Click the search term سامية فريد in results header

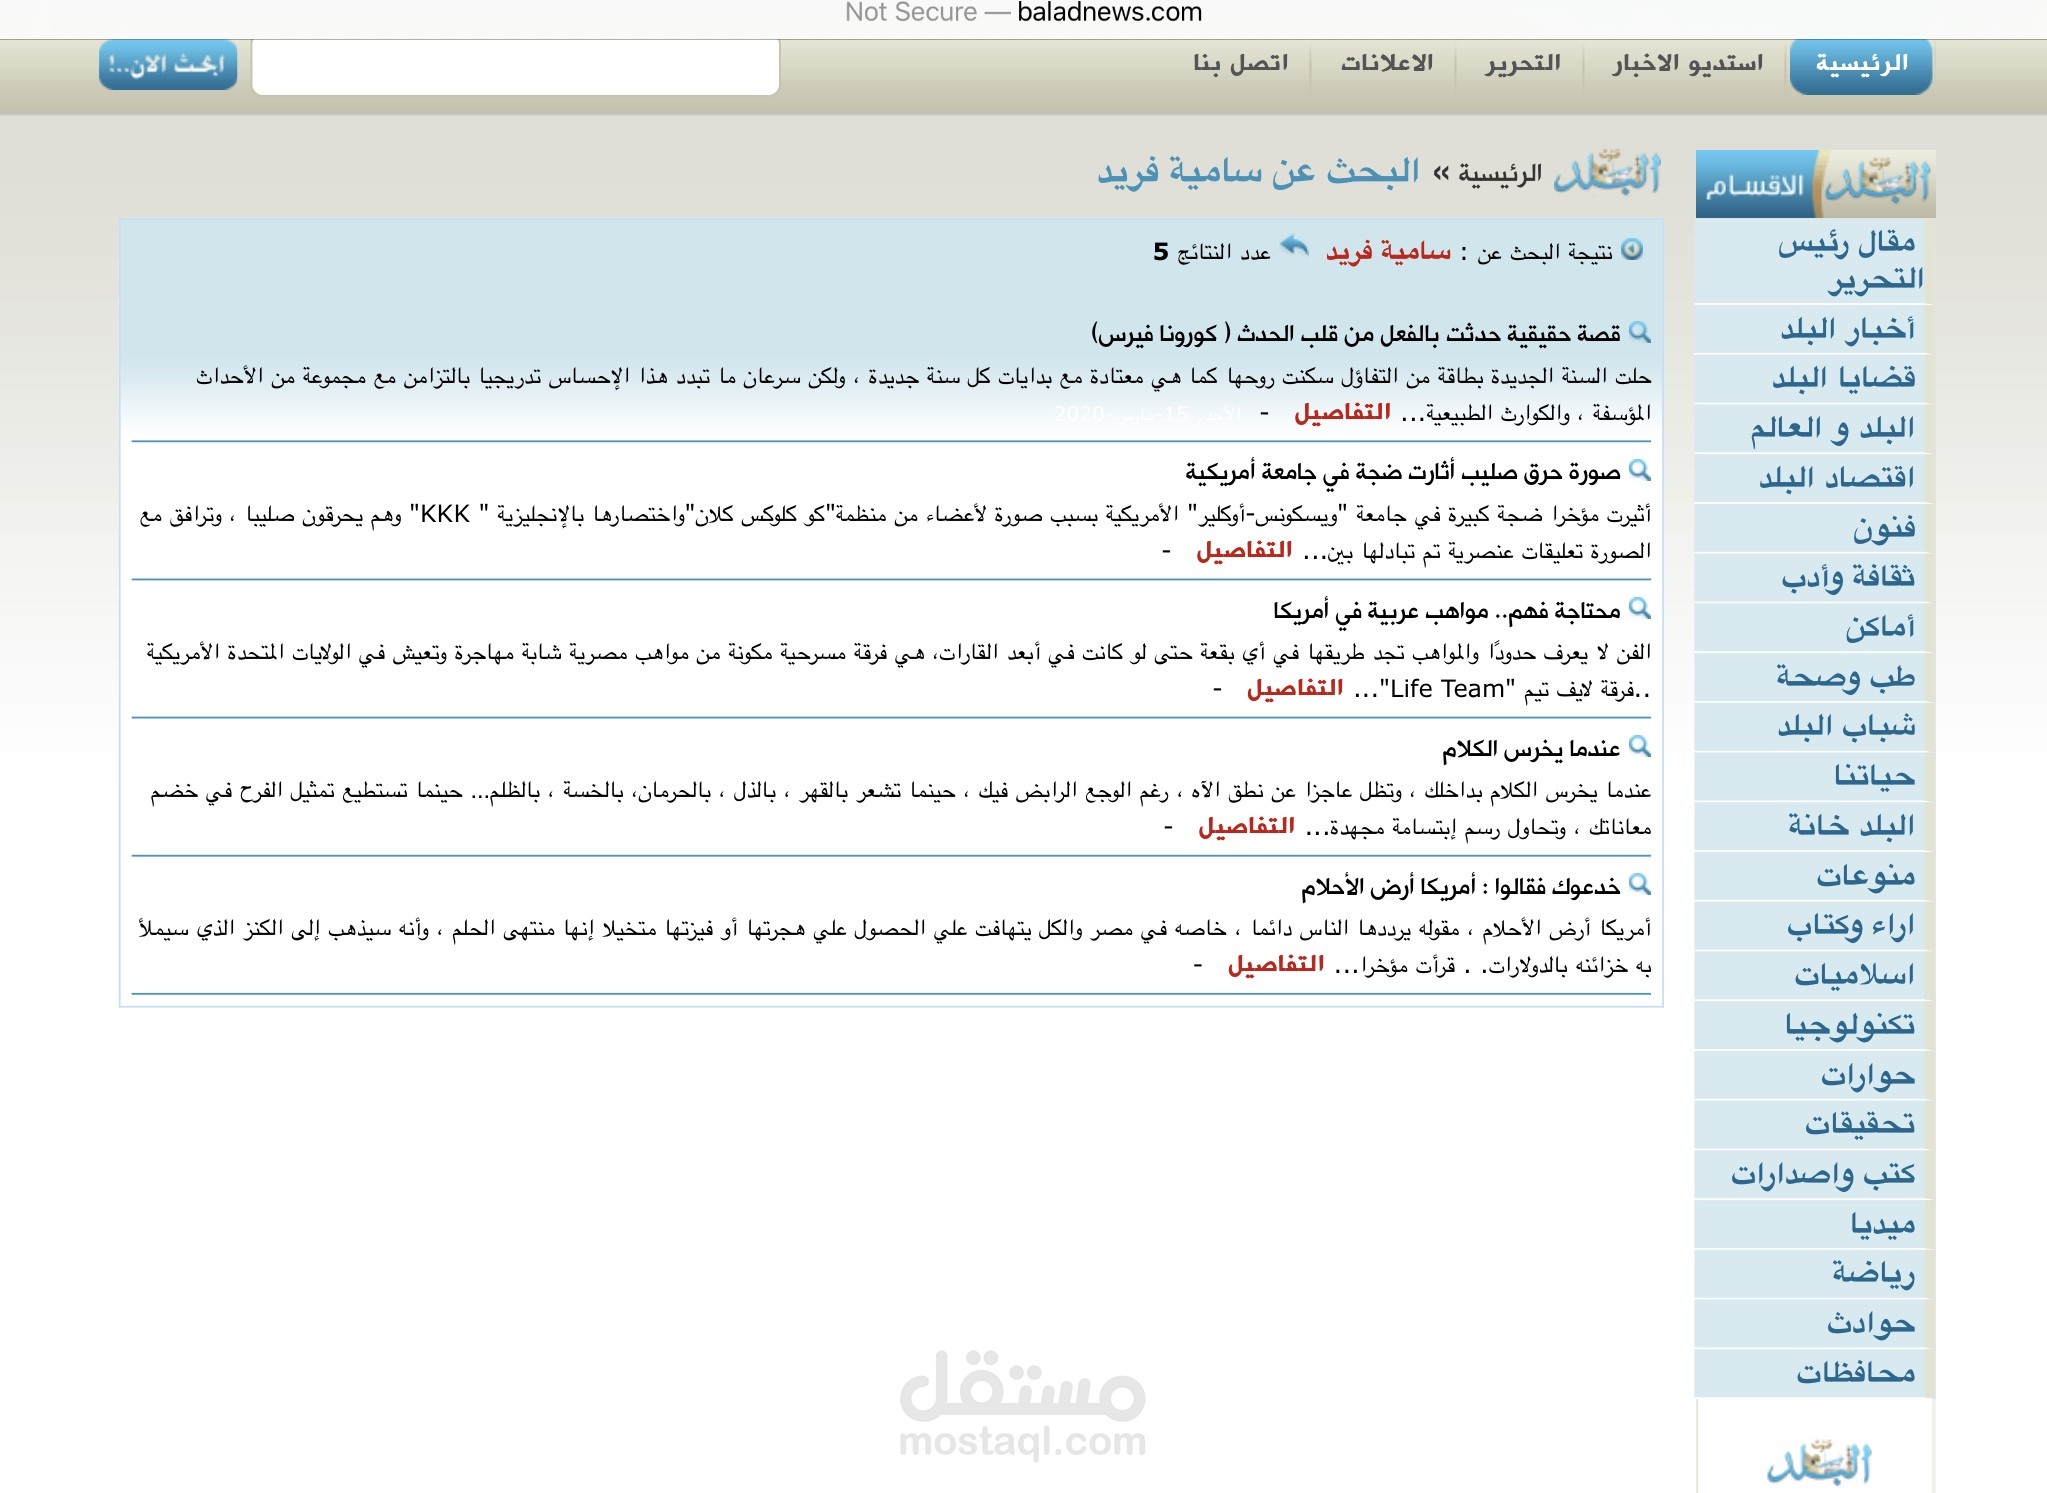point(1388,252)
